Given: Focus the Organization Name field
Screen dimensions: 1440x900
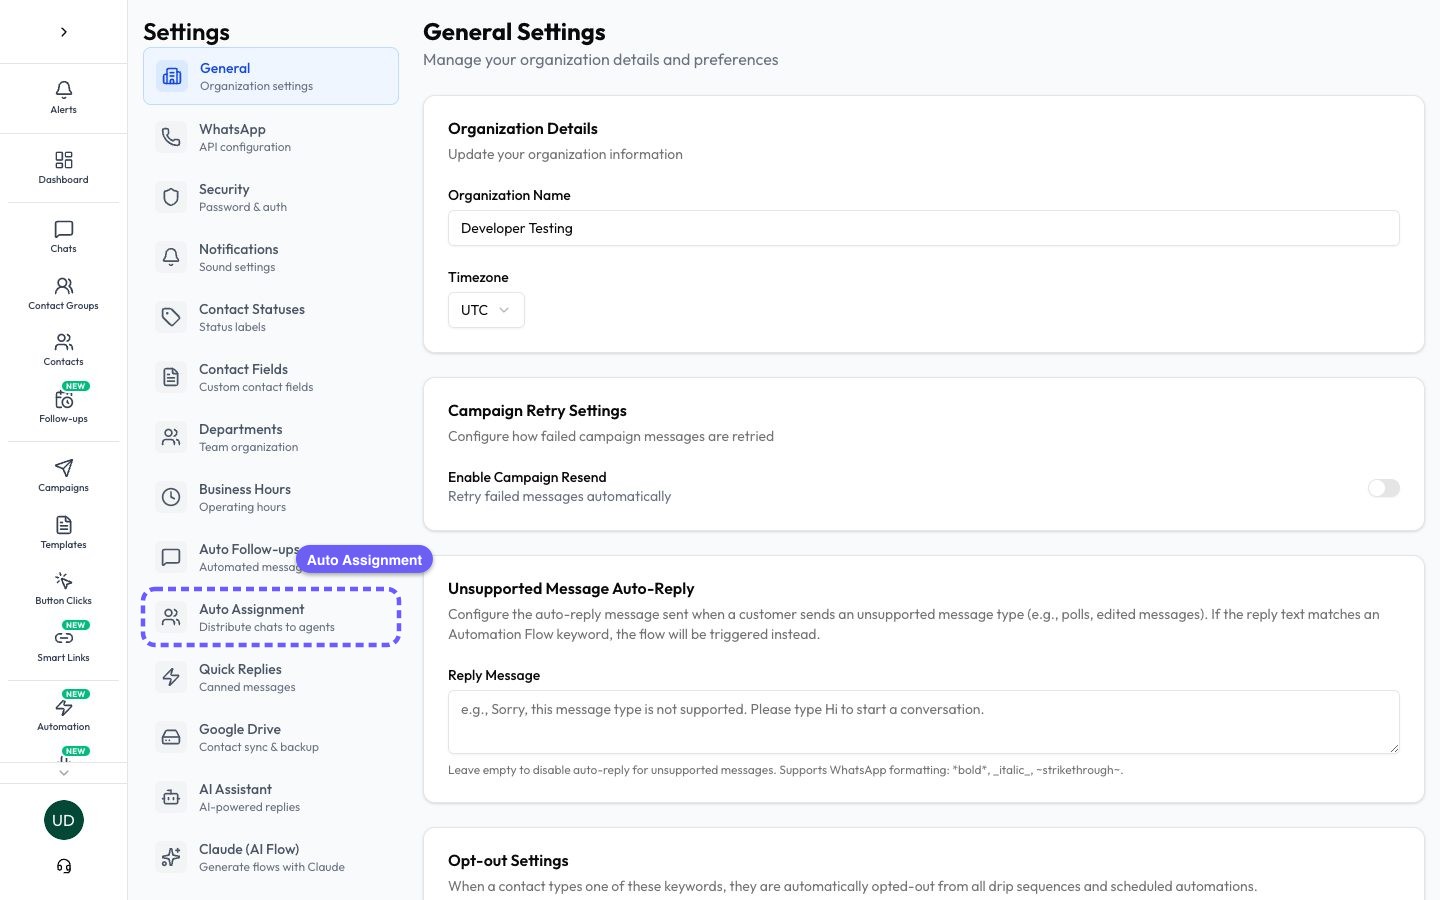Looking at the screenshot, I should point(924,228).
